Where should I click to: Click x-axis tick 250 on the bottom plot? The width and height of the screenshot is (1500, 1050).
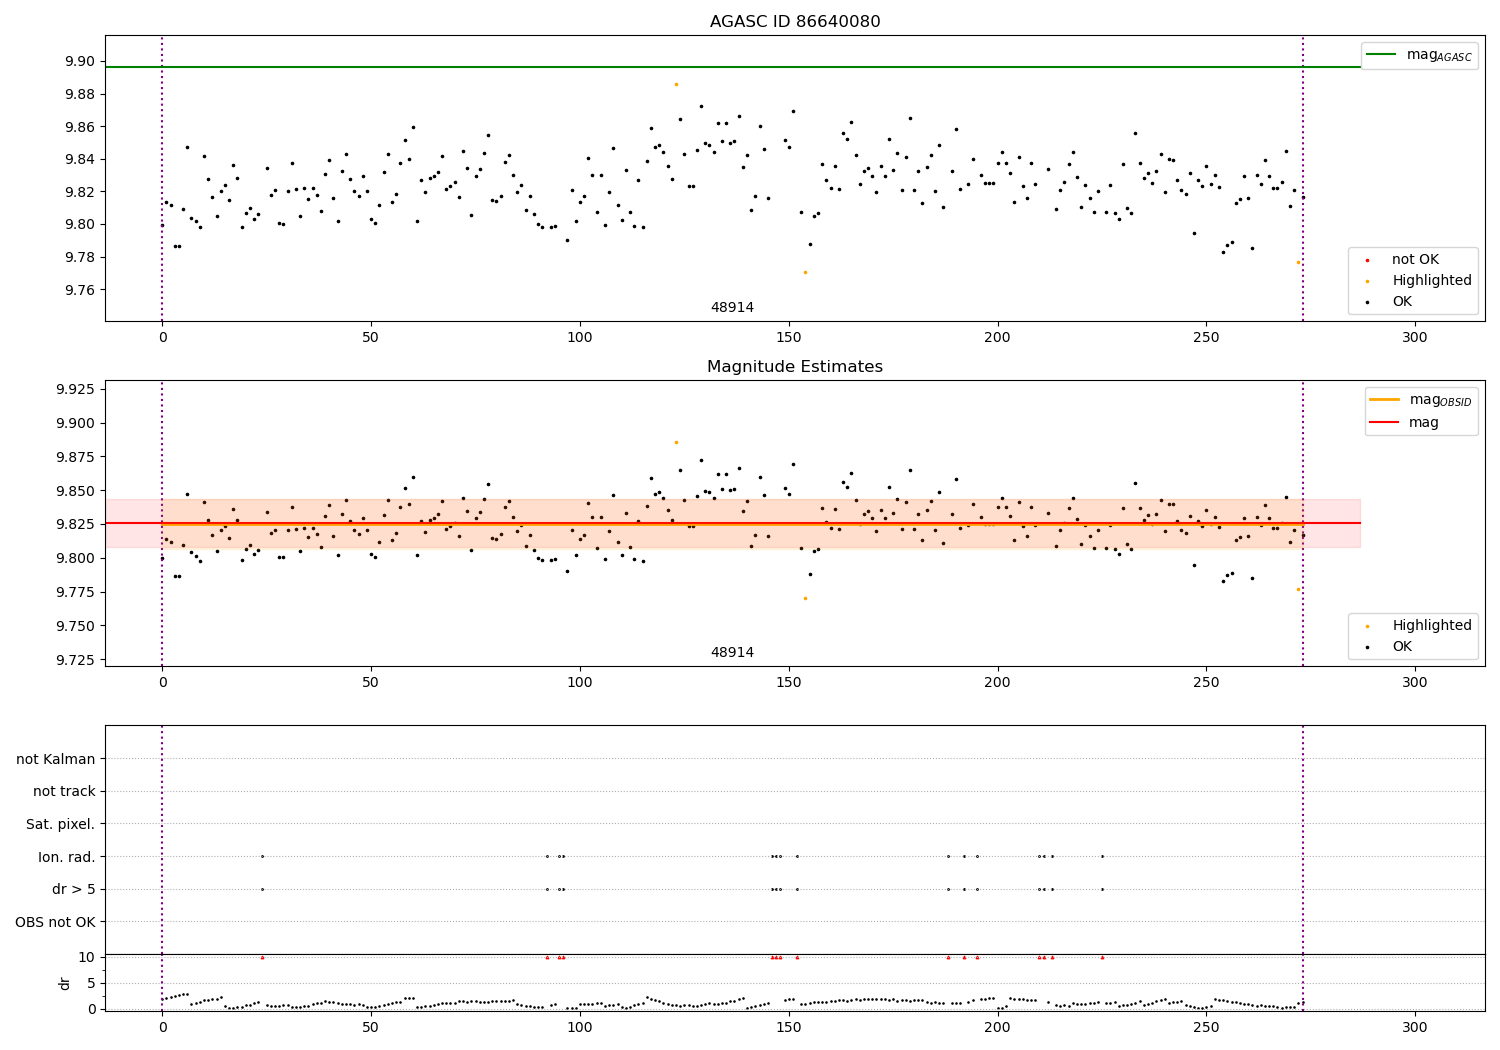1206,1027
